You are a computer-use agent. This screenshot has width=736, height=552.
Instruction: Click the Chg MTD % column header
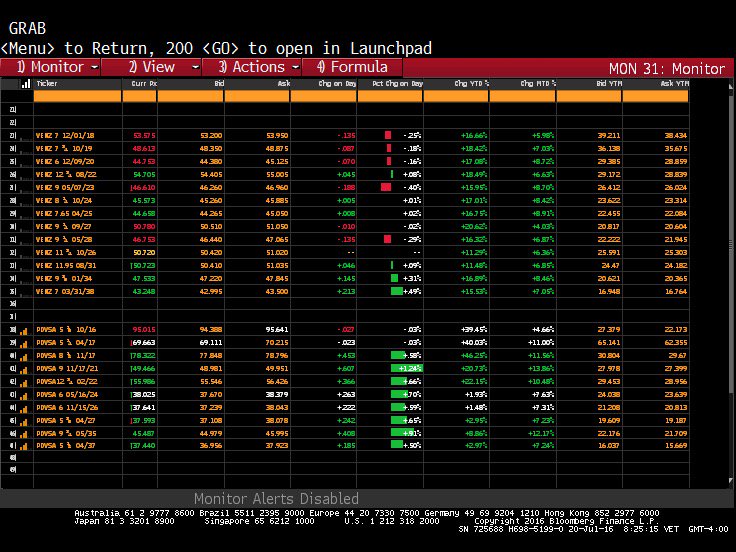(x=538, y=84)
